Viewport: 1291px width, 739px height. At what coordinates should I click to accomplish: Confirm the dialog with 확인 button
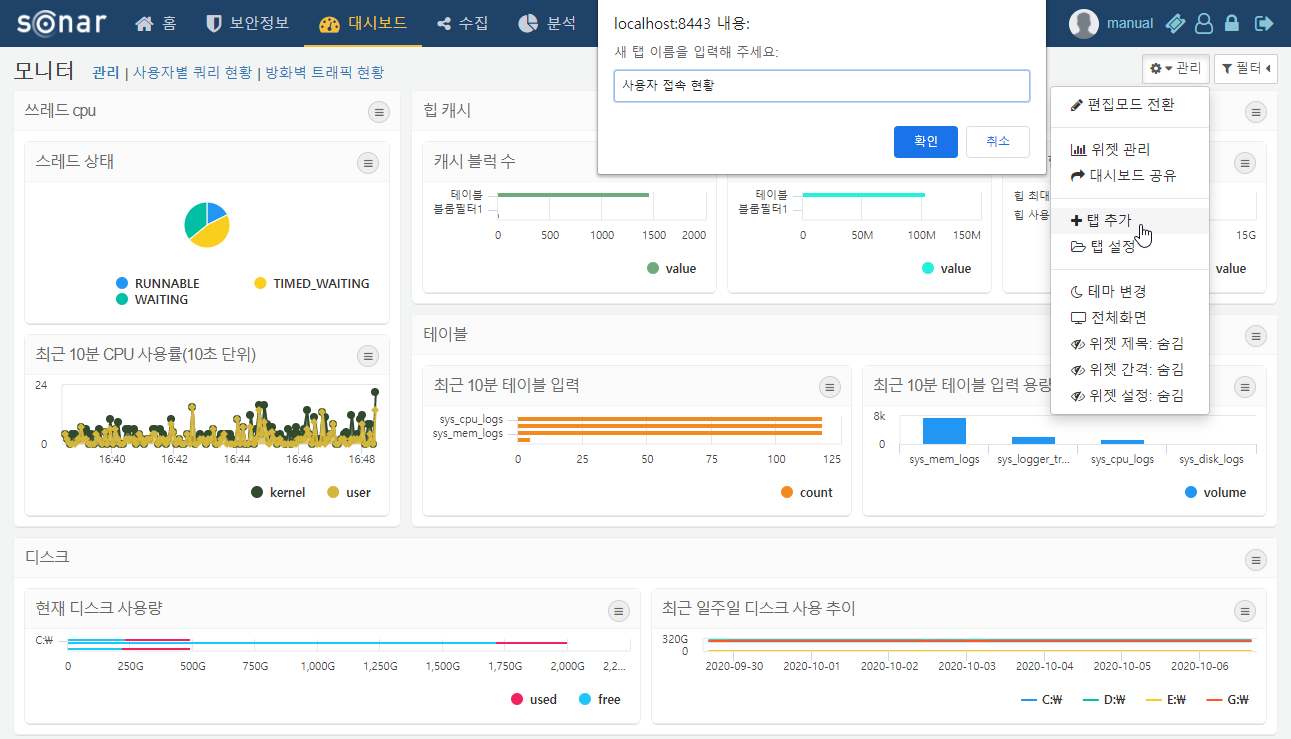tap(926, 142)
